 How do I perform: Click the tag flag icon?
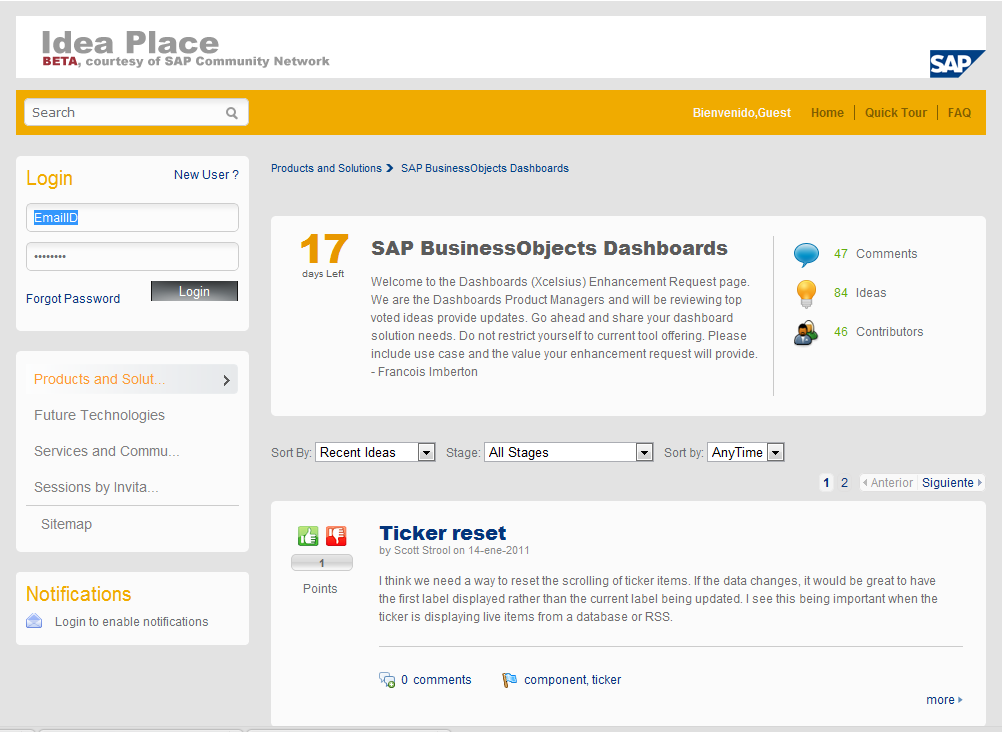click(510, 680)
